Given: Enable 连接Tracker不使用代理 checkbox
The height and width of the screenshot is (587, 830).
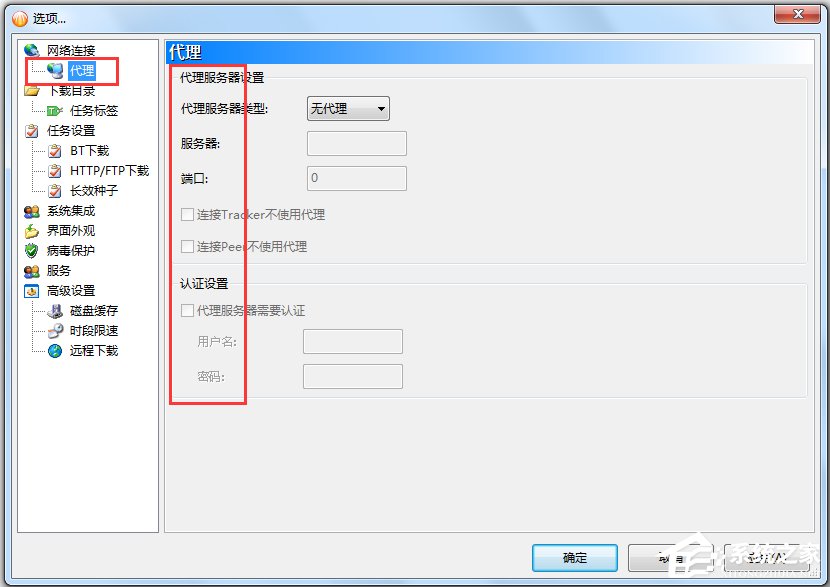Looking at the screenshot, I should coord(187,214).
